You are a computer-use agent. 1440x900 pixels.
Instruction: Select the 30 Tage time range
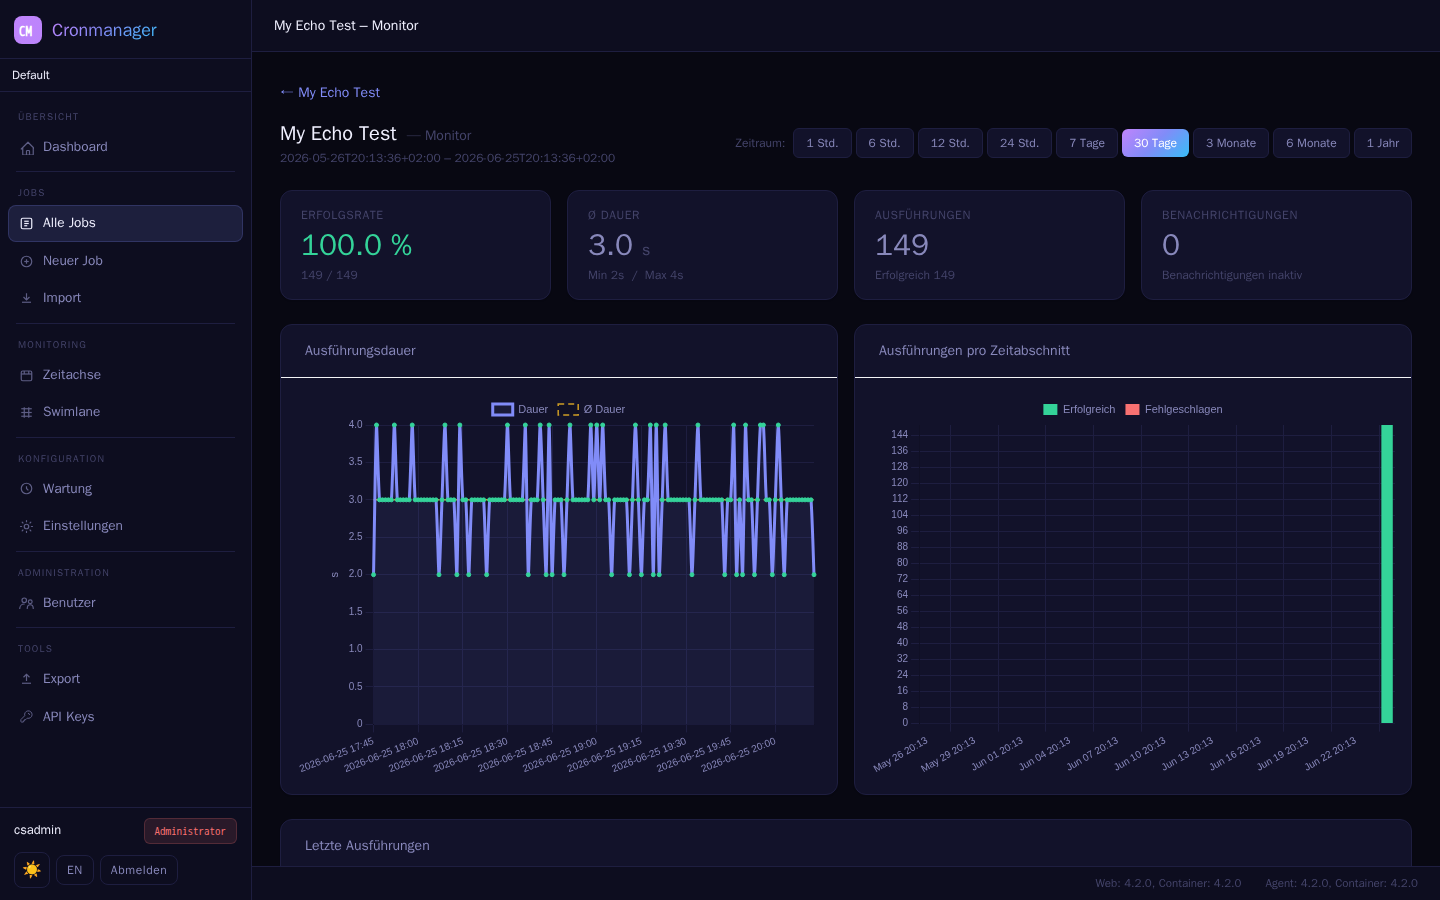[x=1155, y=143]
